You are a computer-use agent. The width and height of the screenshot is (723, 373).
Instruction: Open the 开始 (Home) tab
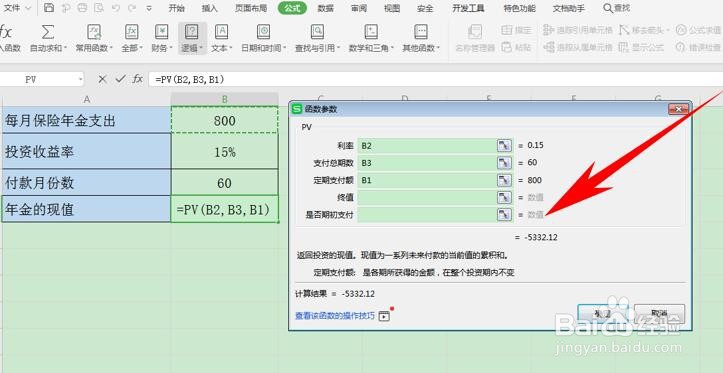(x=177, y=8)
